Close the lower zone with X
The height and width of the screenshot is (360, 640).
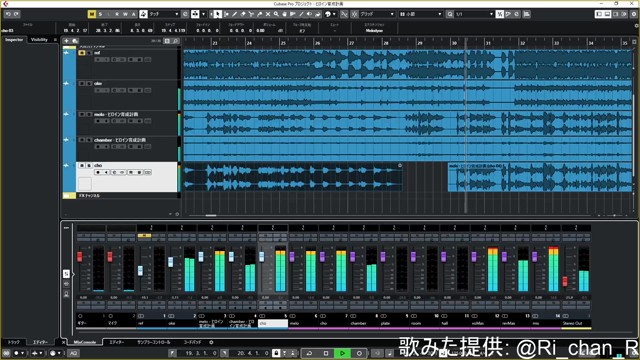[x=63, y=342]
